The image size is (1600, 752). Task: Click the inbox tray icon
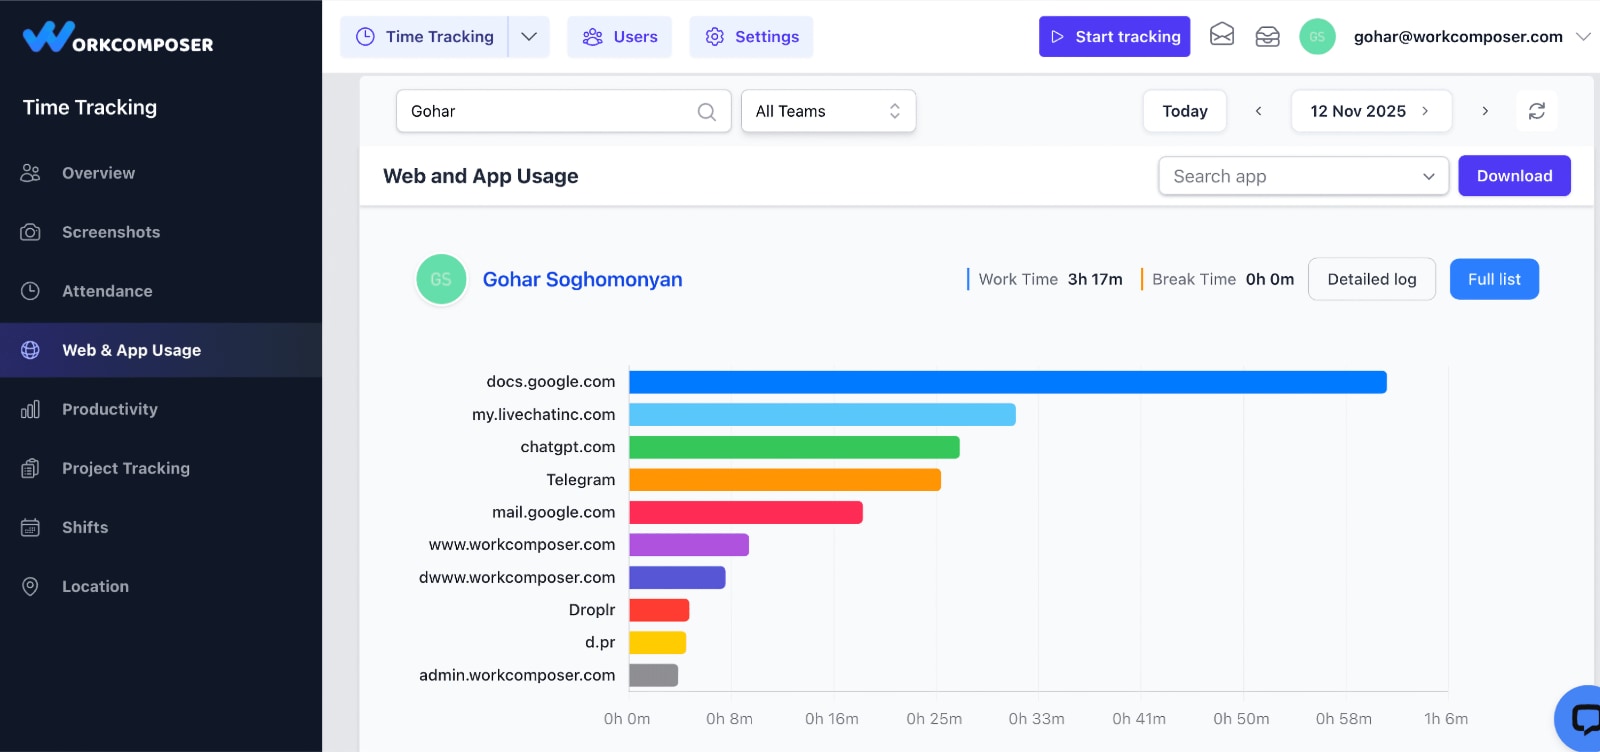[x=1267, y=37]
